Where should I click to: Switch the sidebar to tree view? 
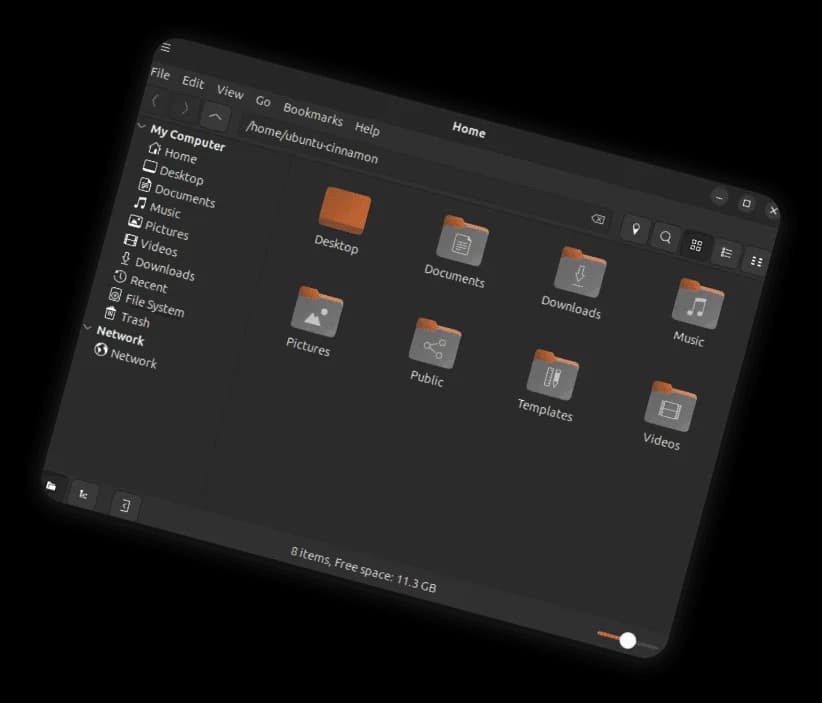point(85,492)
